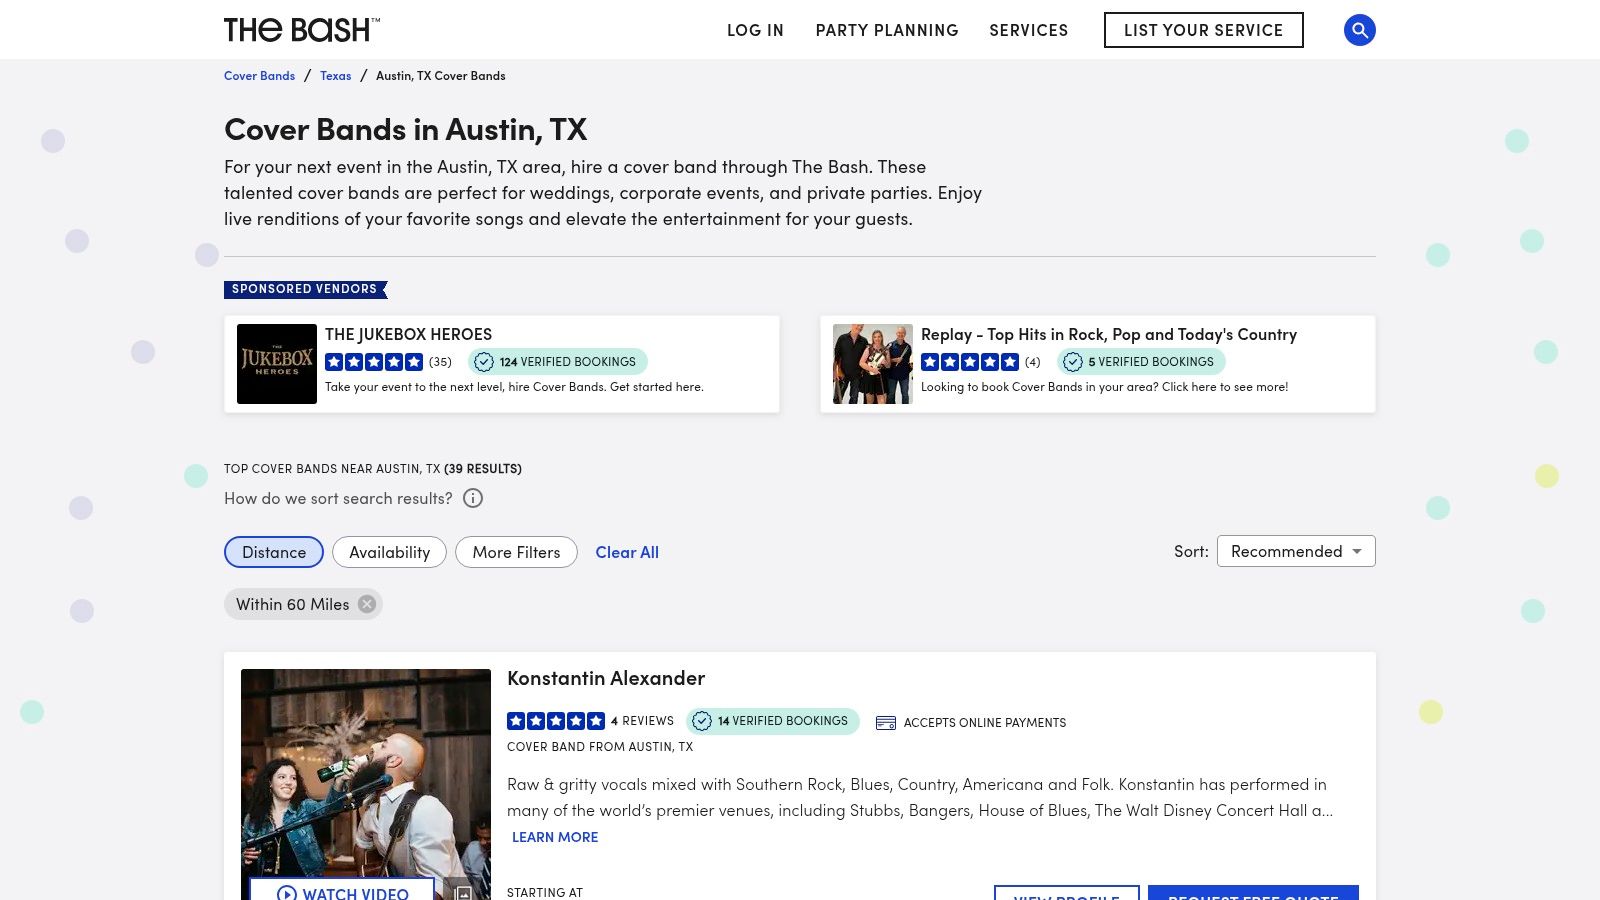Toggle the Availability filter pill
The height and width of the screenshot is (900, 1600).
click(389, 552)
